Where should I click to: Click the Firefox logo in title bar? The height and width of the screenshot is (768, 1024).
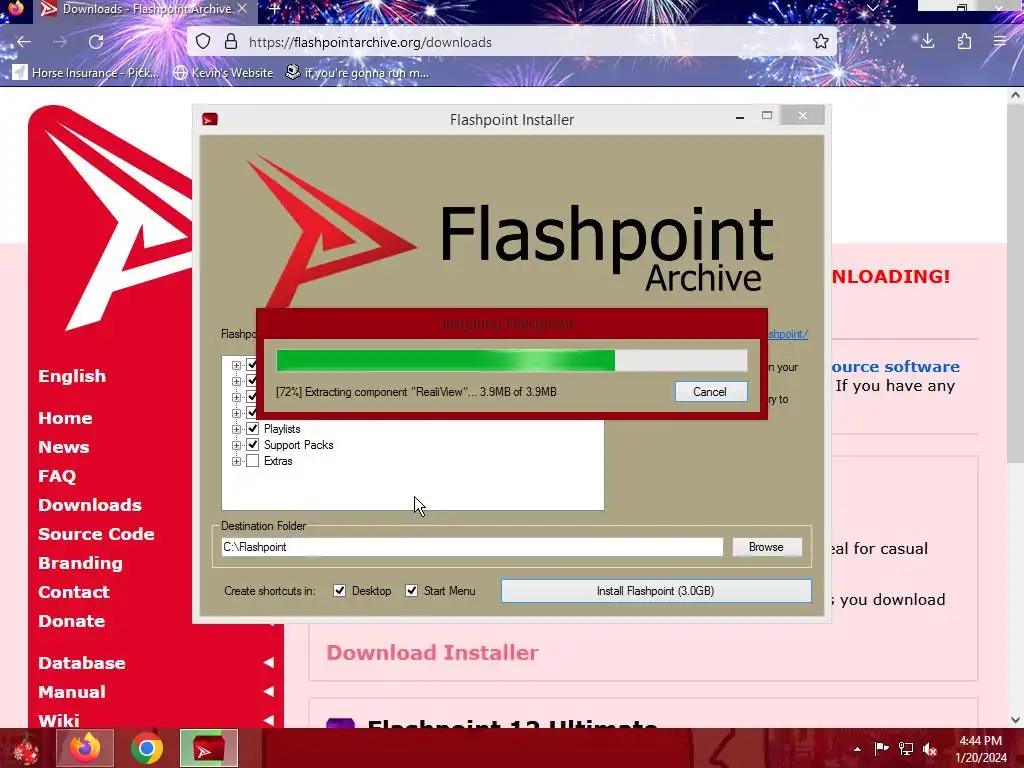[15, 7]
